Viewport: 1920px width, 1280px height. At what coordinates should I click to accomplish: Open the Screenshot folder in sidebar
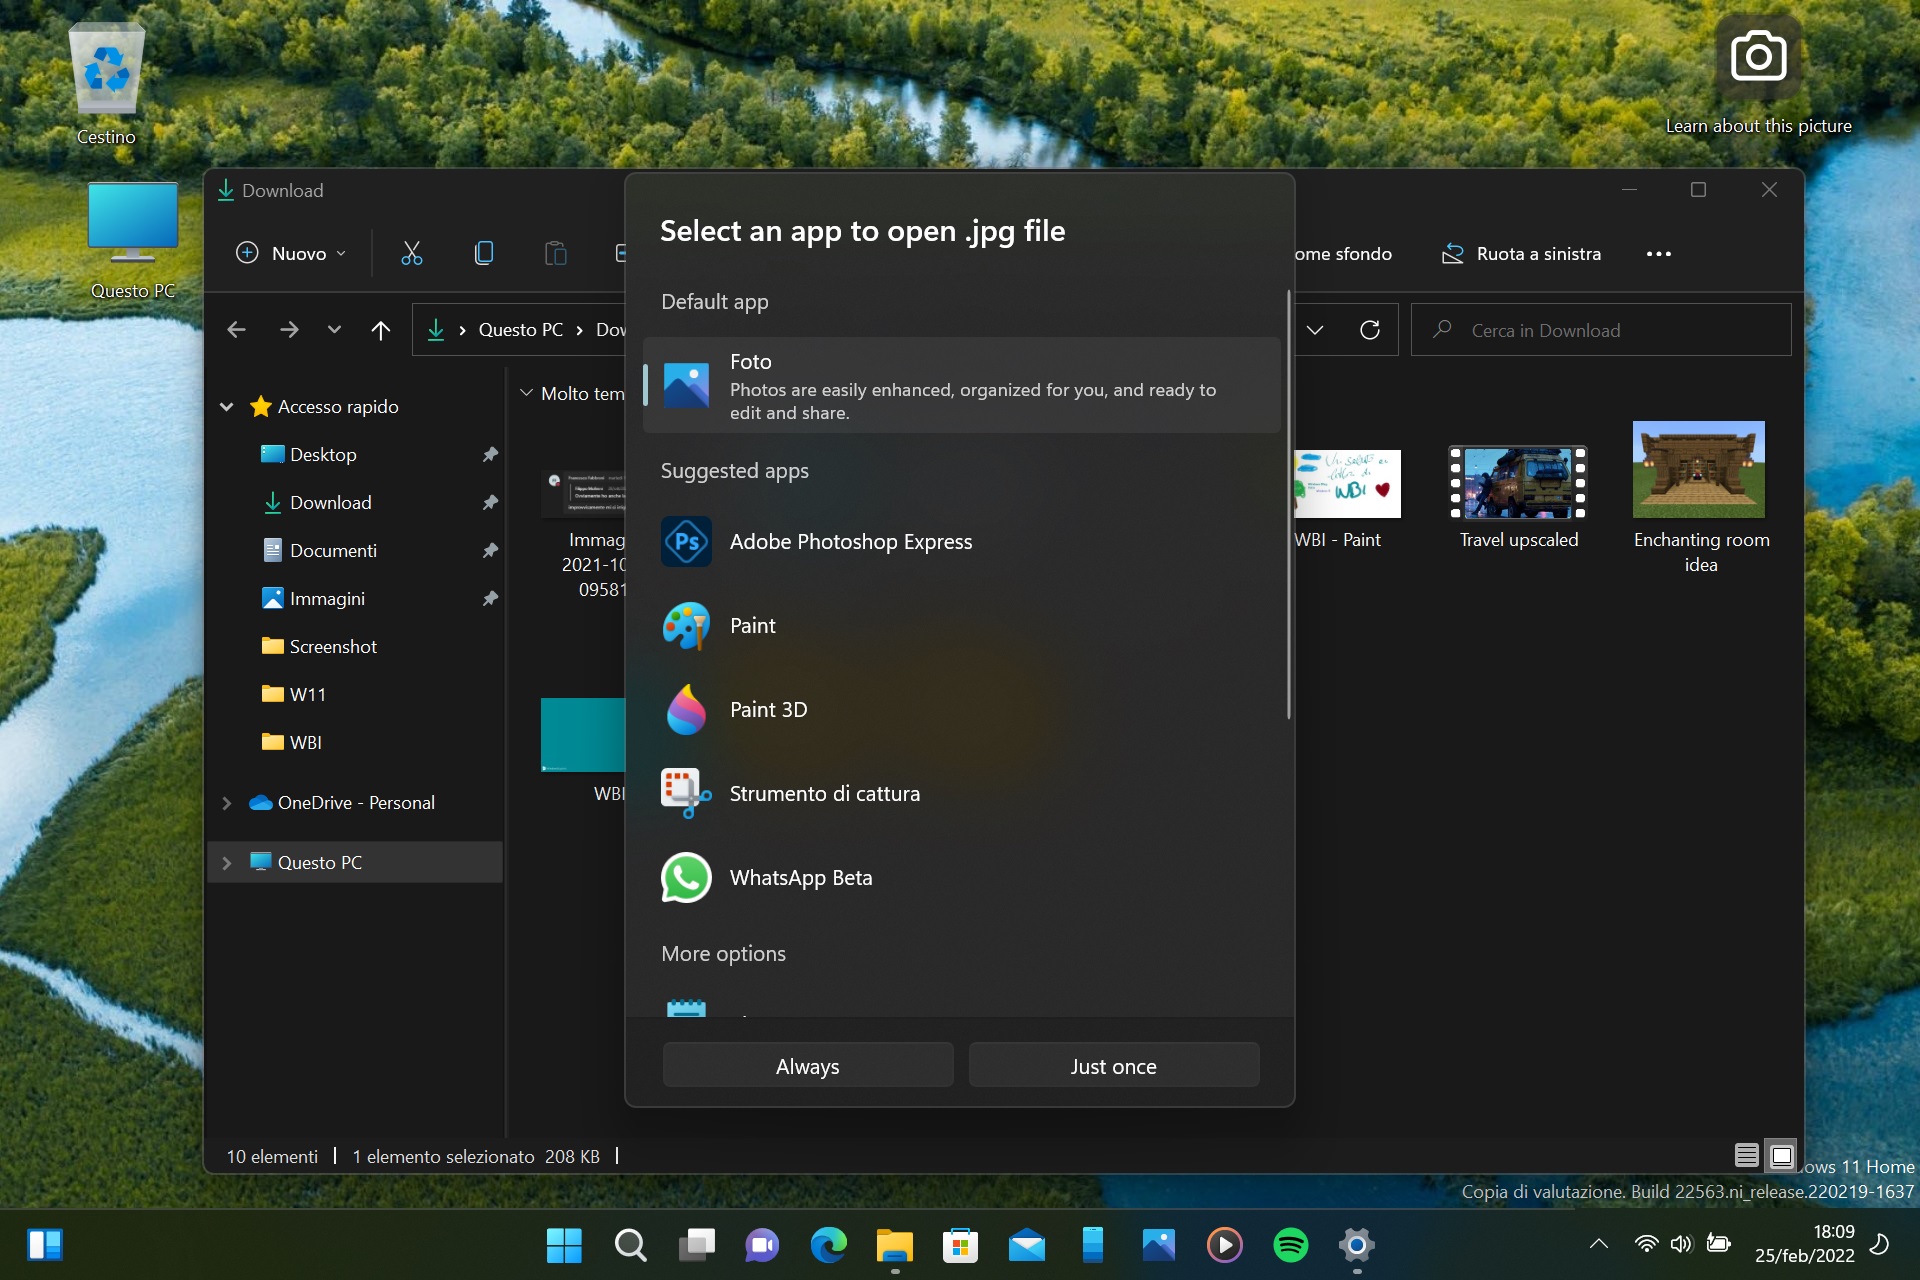[x=333, y=647]
